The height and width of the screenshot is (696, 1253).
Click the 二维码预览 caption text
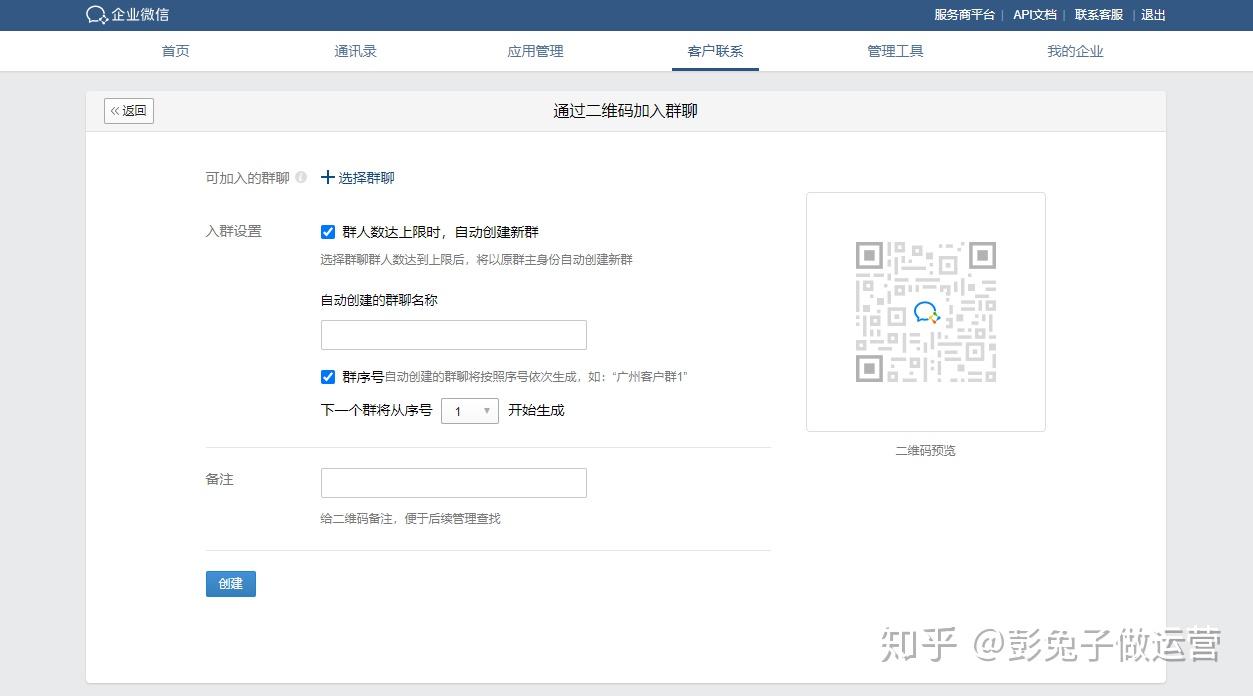(926, 451)
